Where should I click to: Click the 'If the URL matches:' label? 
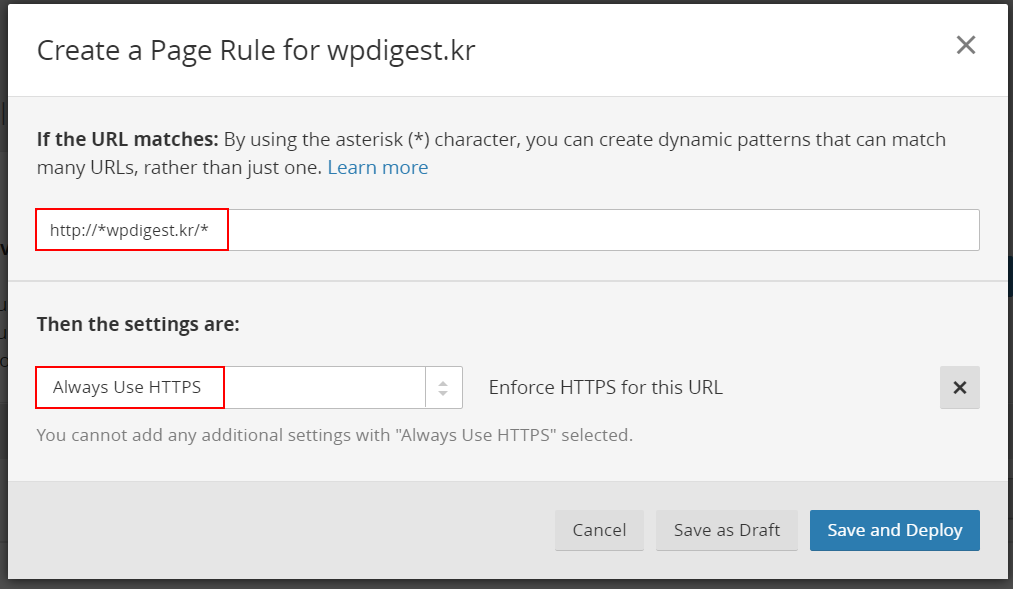pos(127,140)
